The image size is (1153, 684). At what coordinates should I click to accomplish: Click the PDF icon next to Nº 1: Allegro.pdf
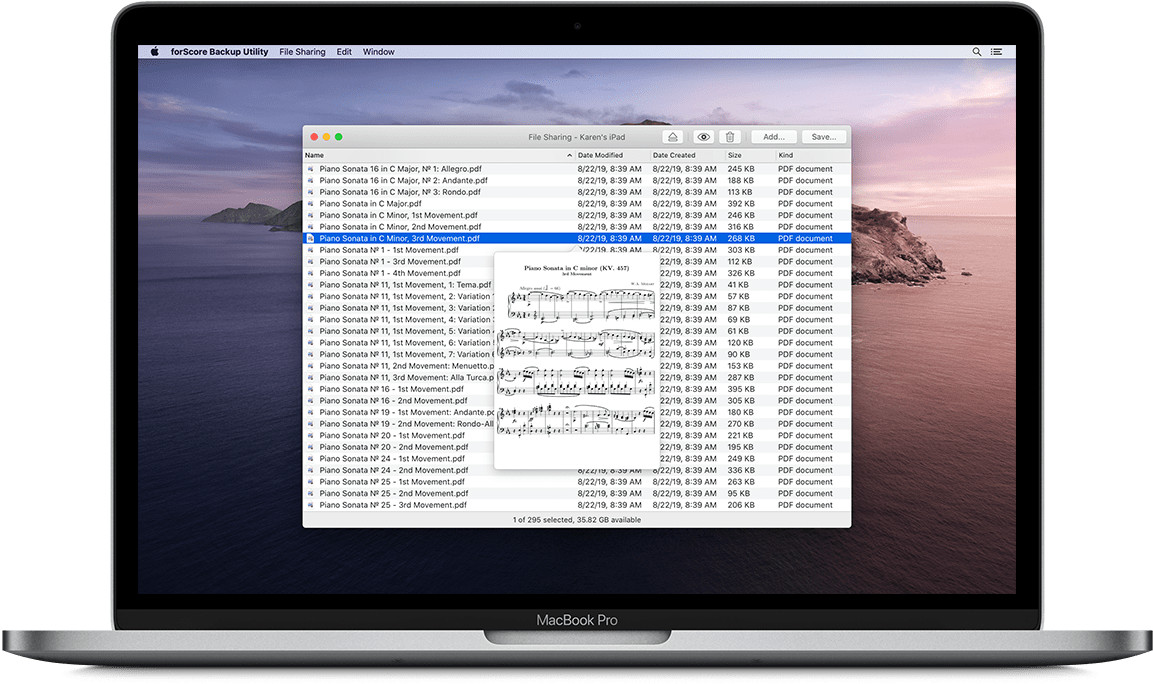[x=310, y=169]
